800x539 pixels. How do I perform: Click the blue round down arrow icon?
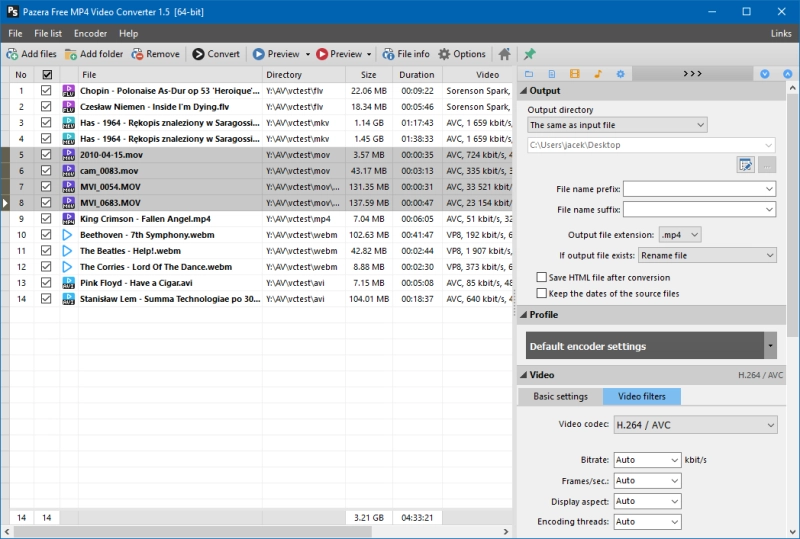tap(764, 74)
